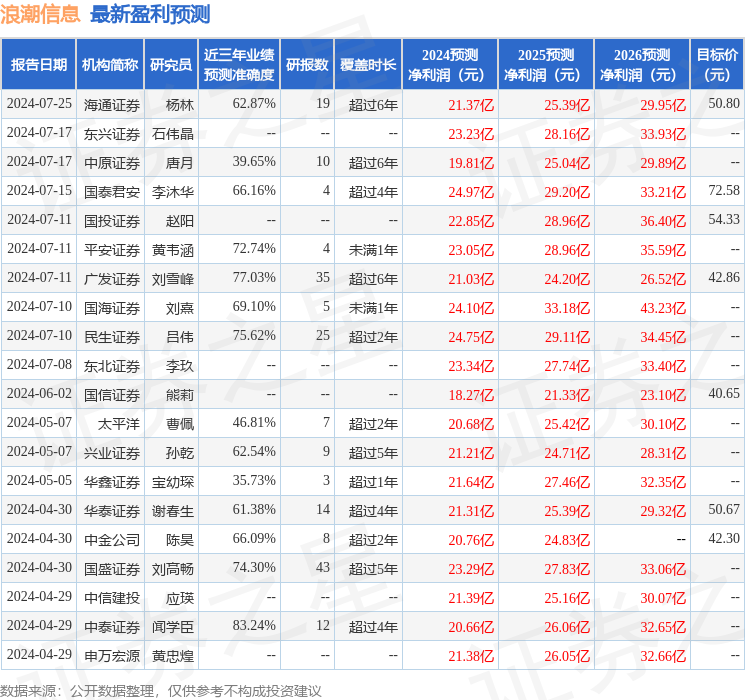
Task: Click 2024 profit value 24.97亿
Action: tap(471, 192)
